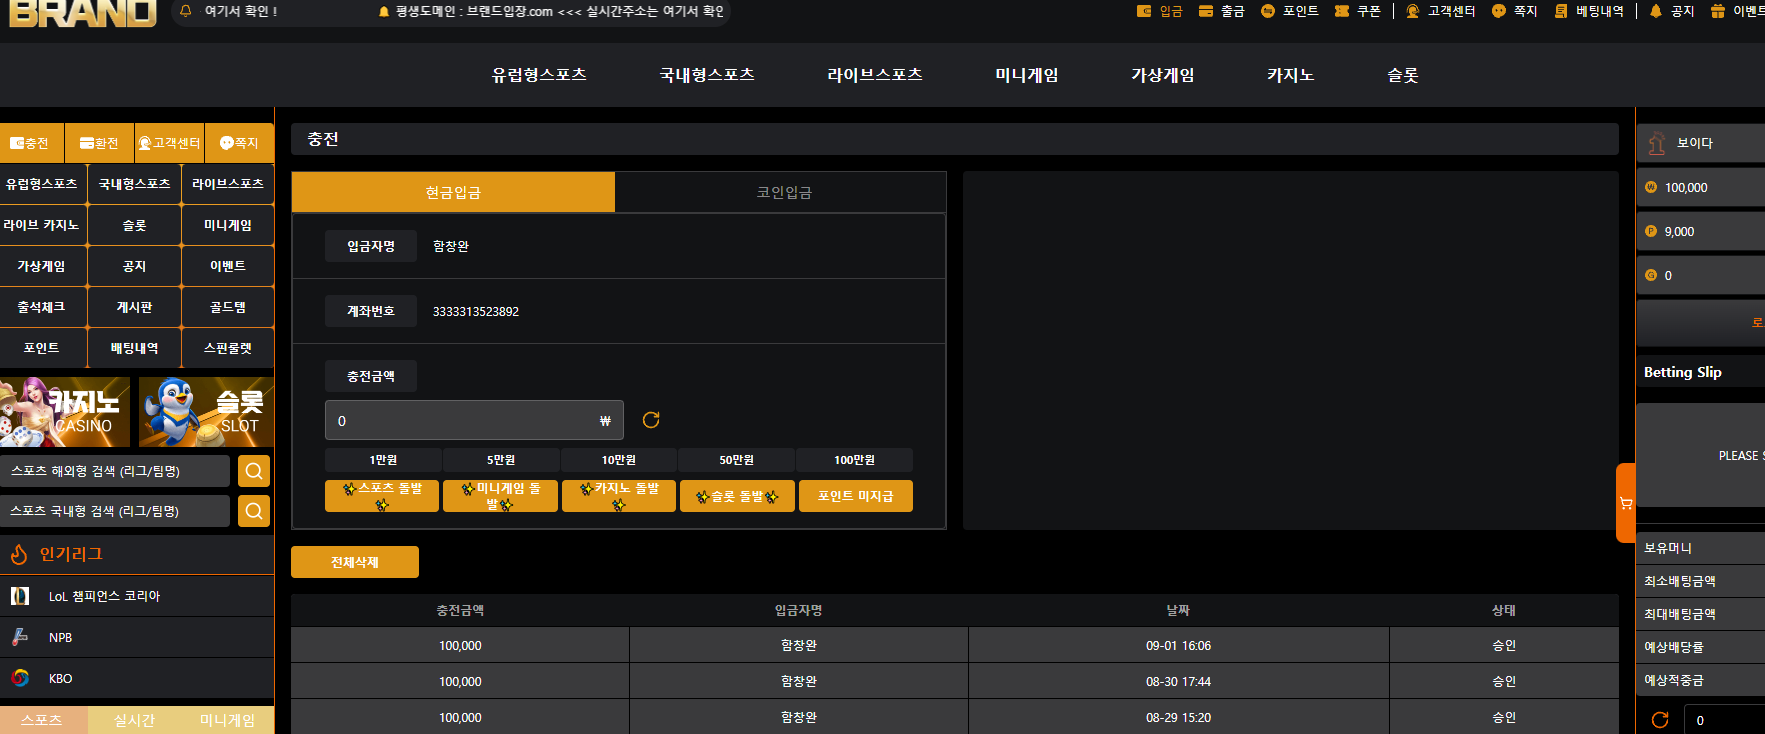Open 미니게임 in the top navigation

click(1027, 75)
